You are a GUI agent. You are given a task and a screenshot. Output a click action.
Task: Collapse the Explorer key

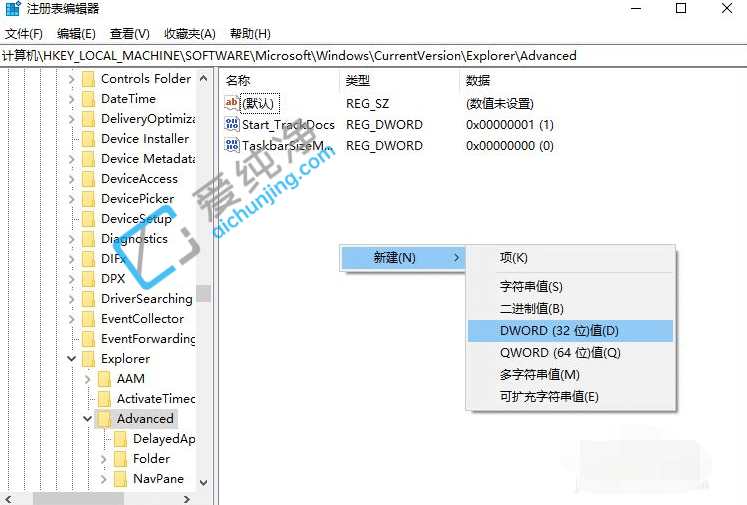71,359
